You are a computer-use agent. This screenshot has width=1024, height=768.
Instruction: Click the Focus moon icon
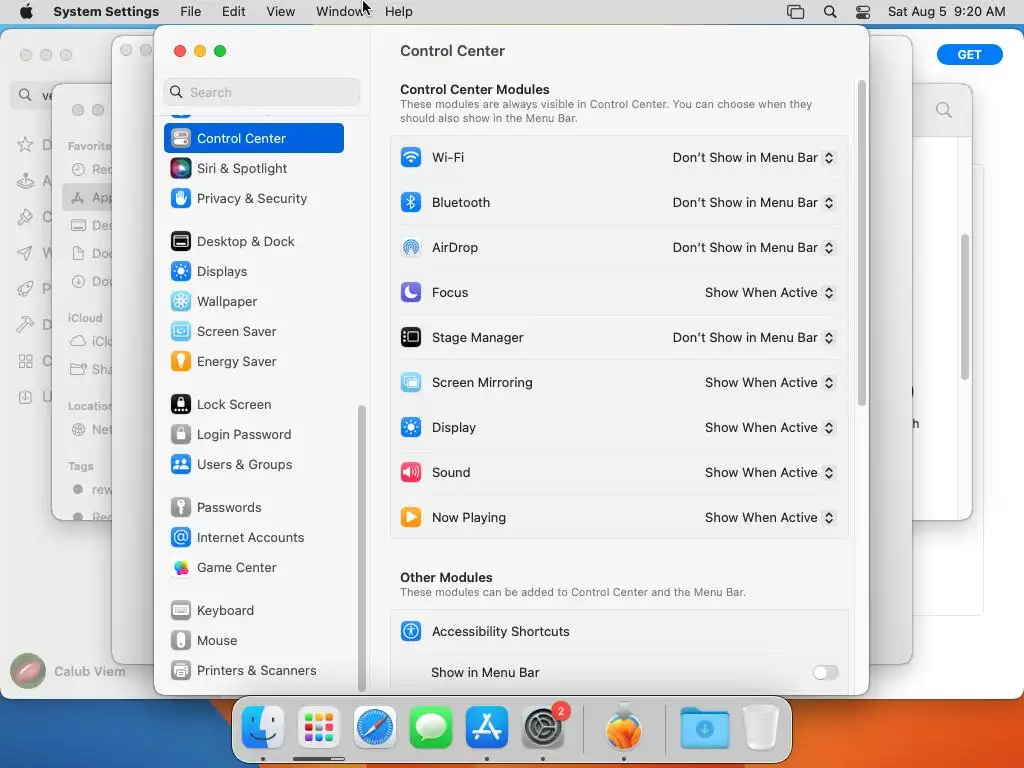coord(411,293)
